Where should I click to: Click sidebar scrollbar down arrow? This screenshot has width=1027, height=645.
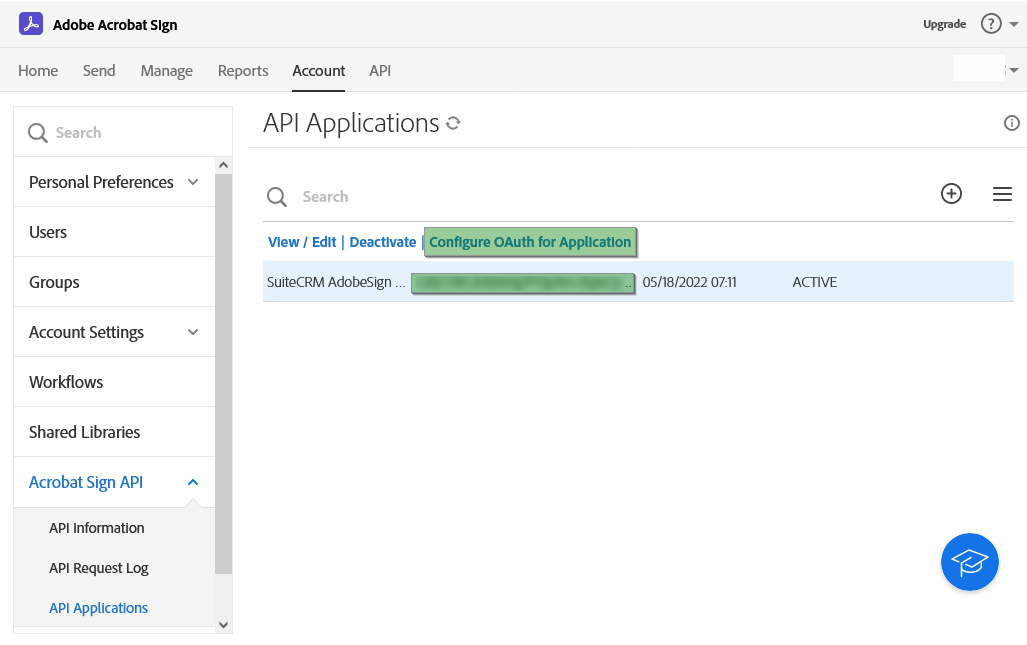click(x=223, y=625)
